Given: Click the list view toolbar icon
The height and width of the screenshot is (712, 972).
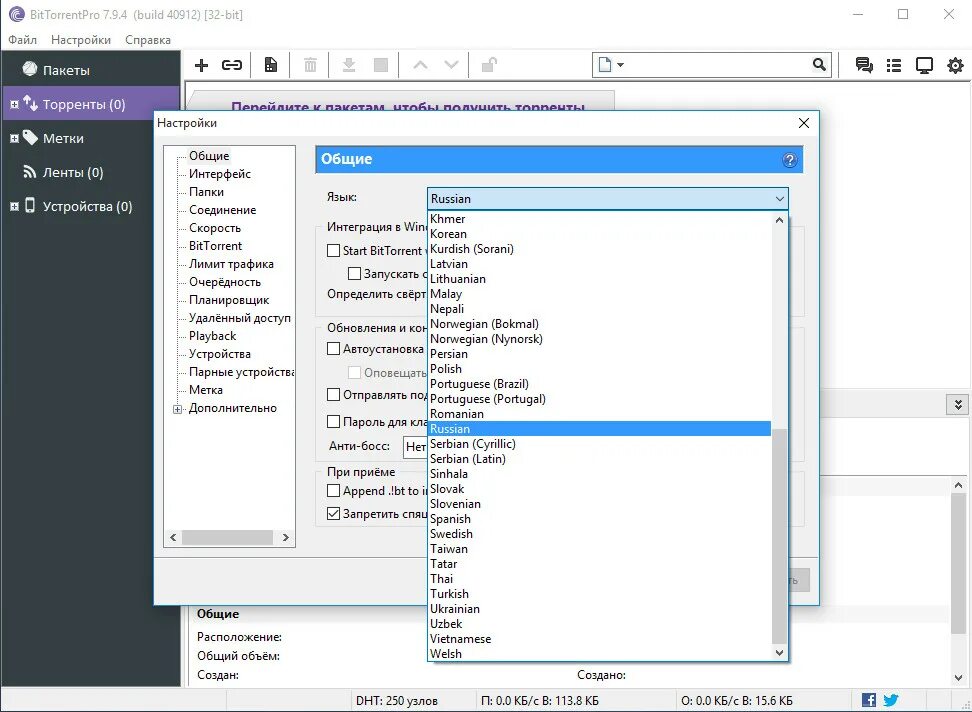Looking at the screenshot, I should click(894, 65).
